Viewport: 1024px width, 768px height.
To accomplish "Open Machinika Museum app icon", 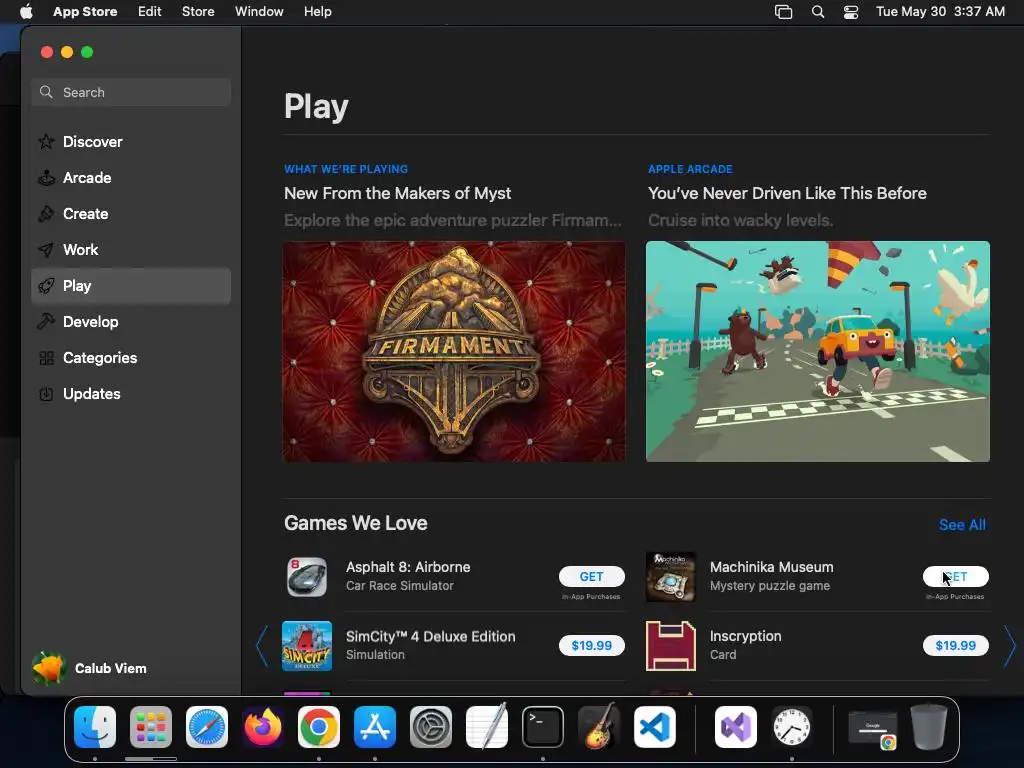I will click(671, 577).
